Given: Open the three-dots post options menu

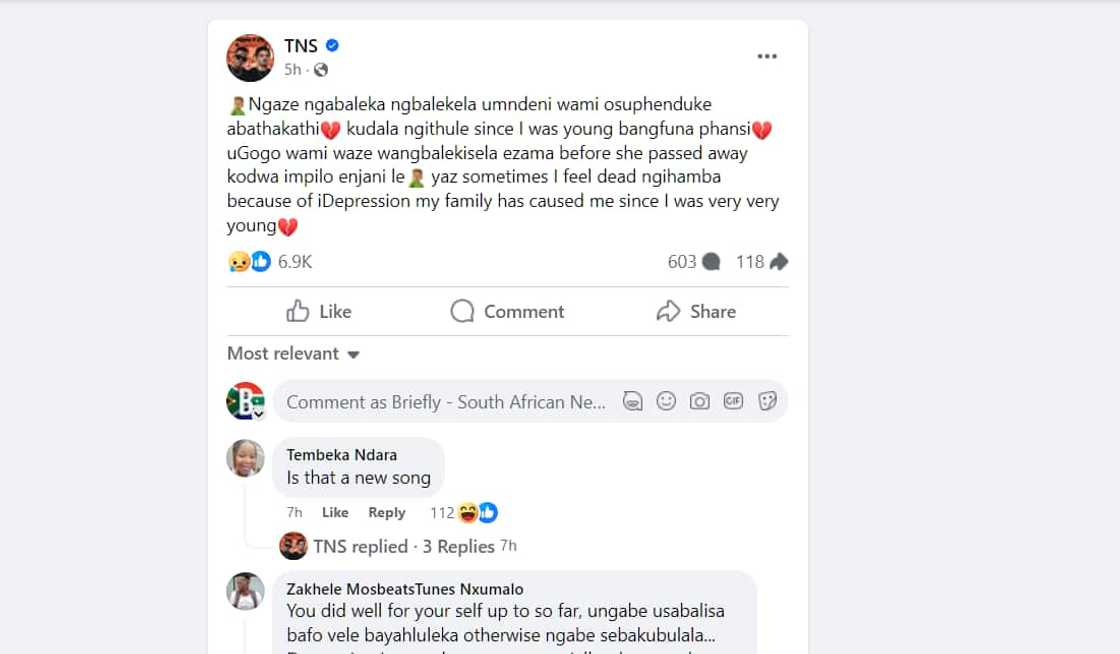Looking at the screenshot, I should [x=767, y=57].
